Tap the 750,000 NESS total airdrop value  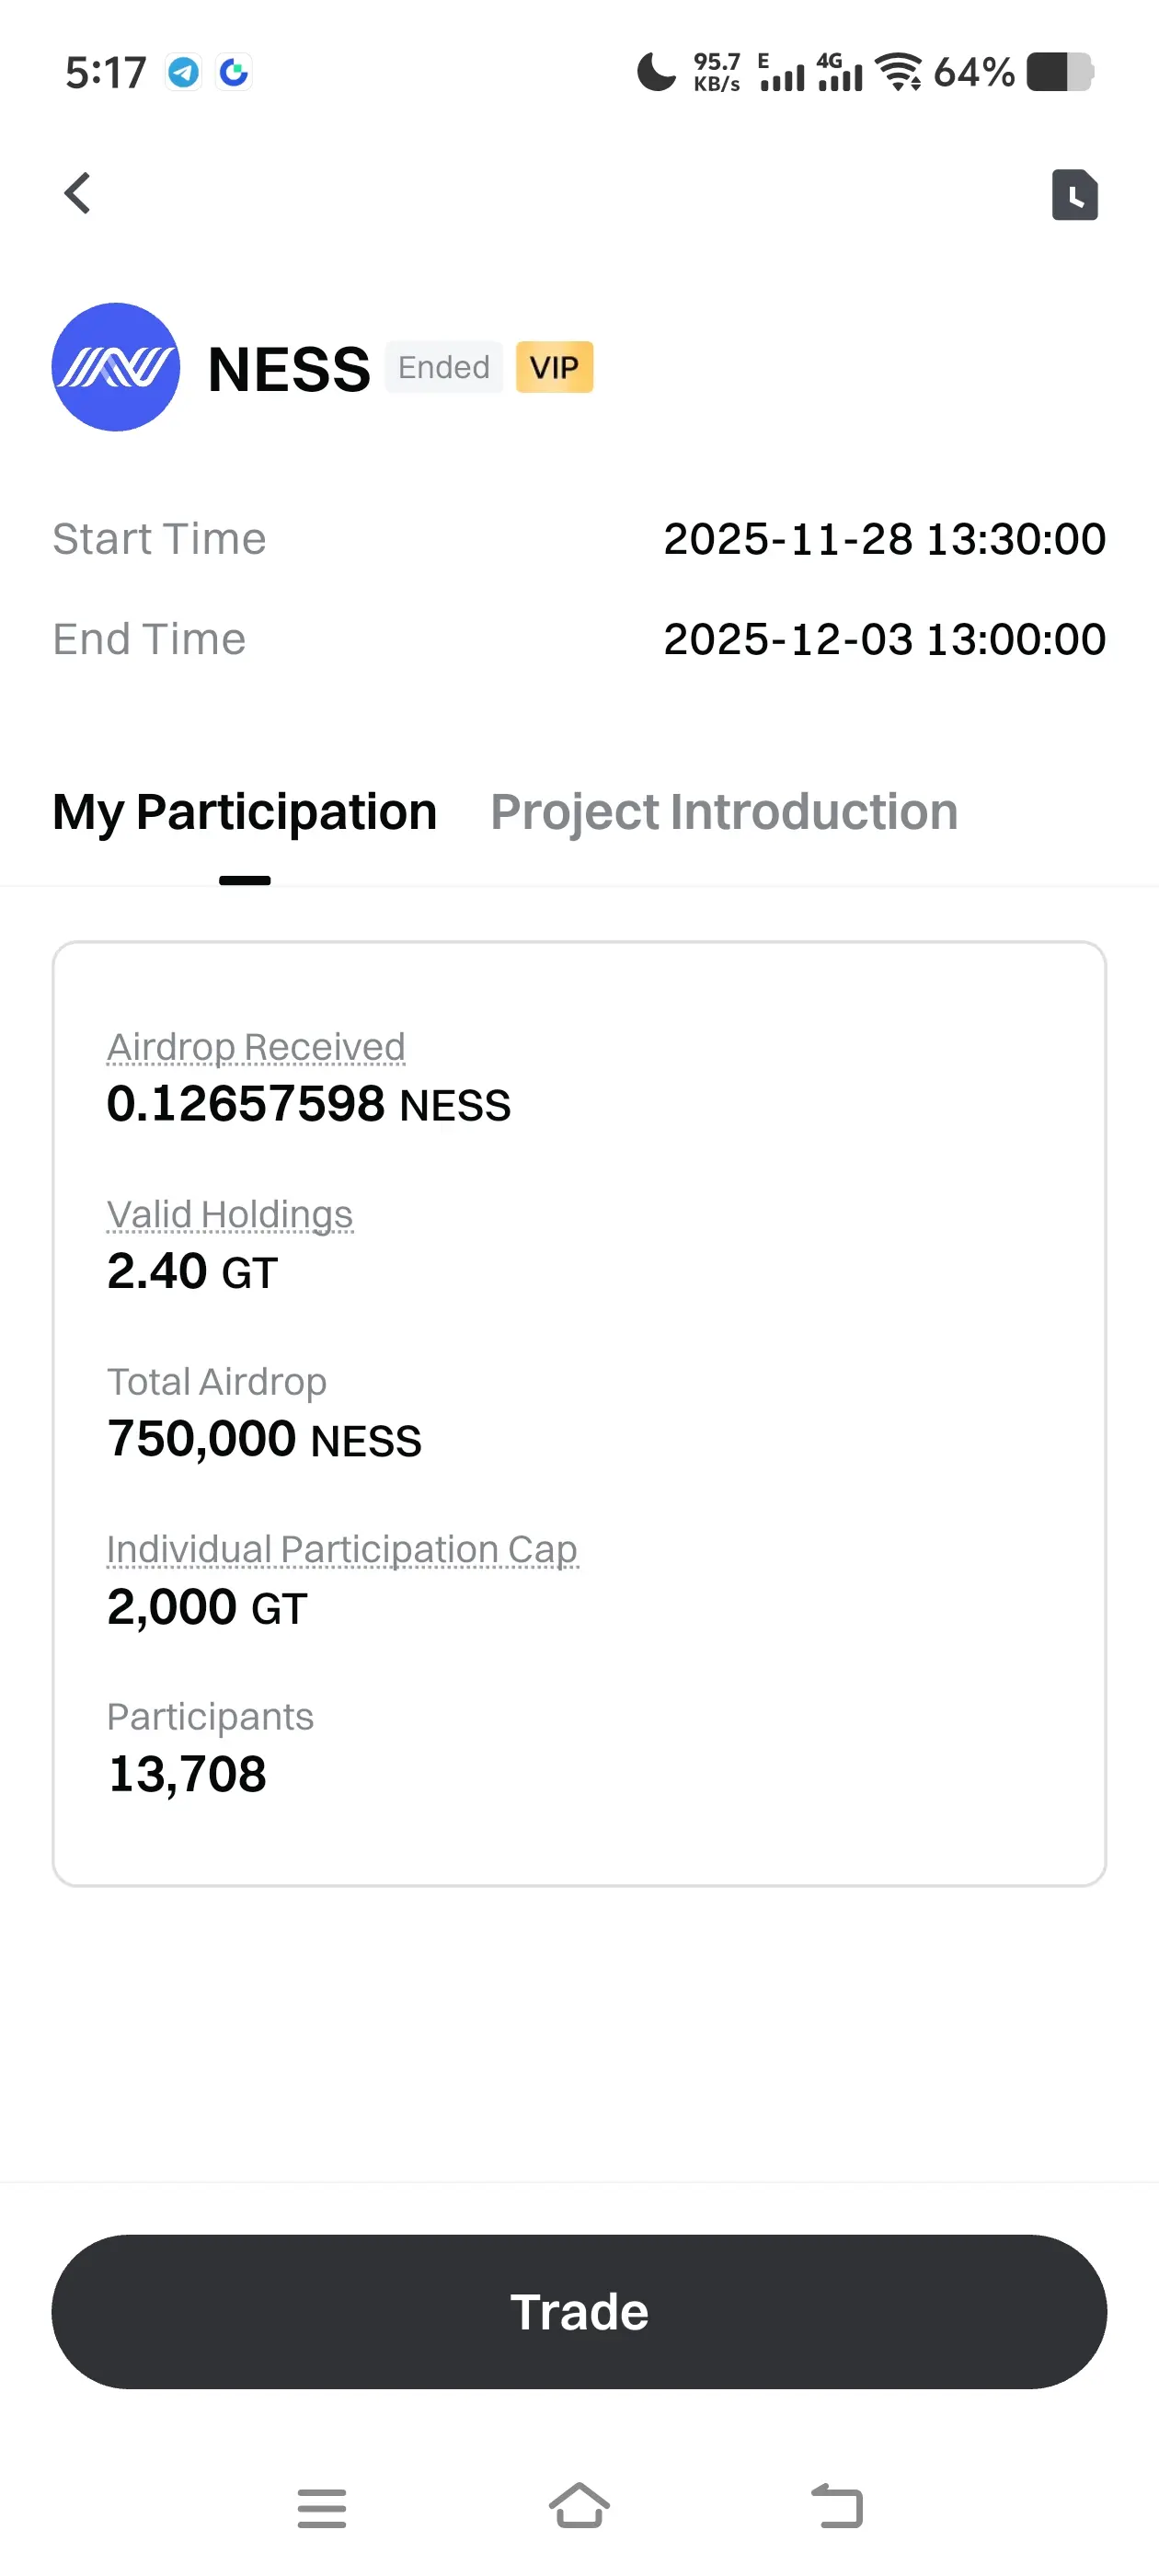tap(264, 1439)
